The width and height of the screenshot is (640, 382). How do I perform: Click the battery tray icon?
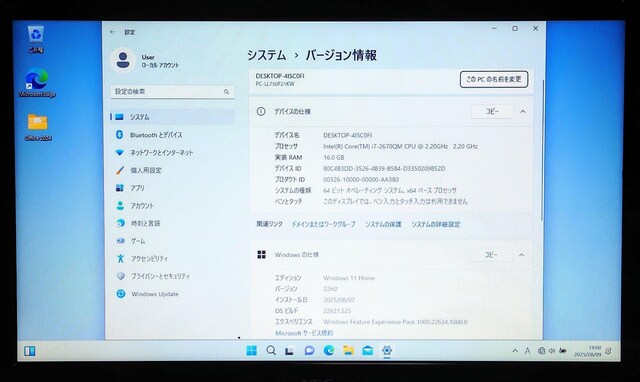[563, 351]
